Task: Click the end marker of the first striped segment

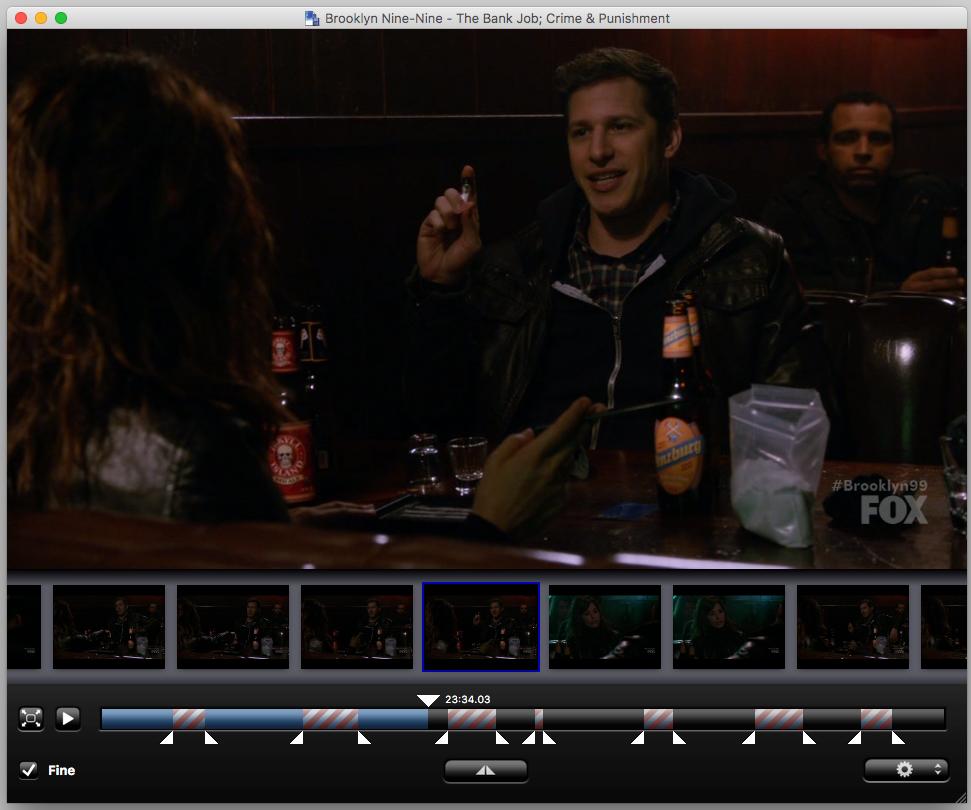Action: [211, 738]
